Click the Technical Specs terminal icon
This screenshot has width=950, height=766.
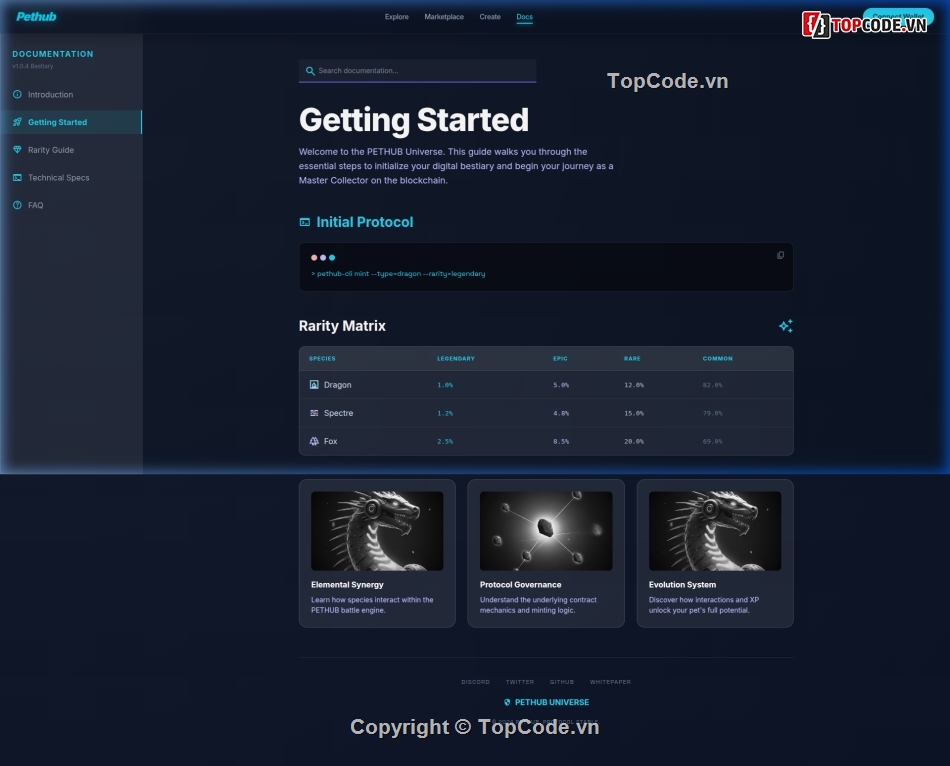click(17, 178)
